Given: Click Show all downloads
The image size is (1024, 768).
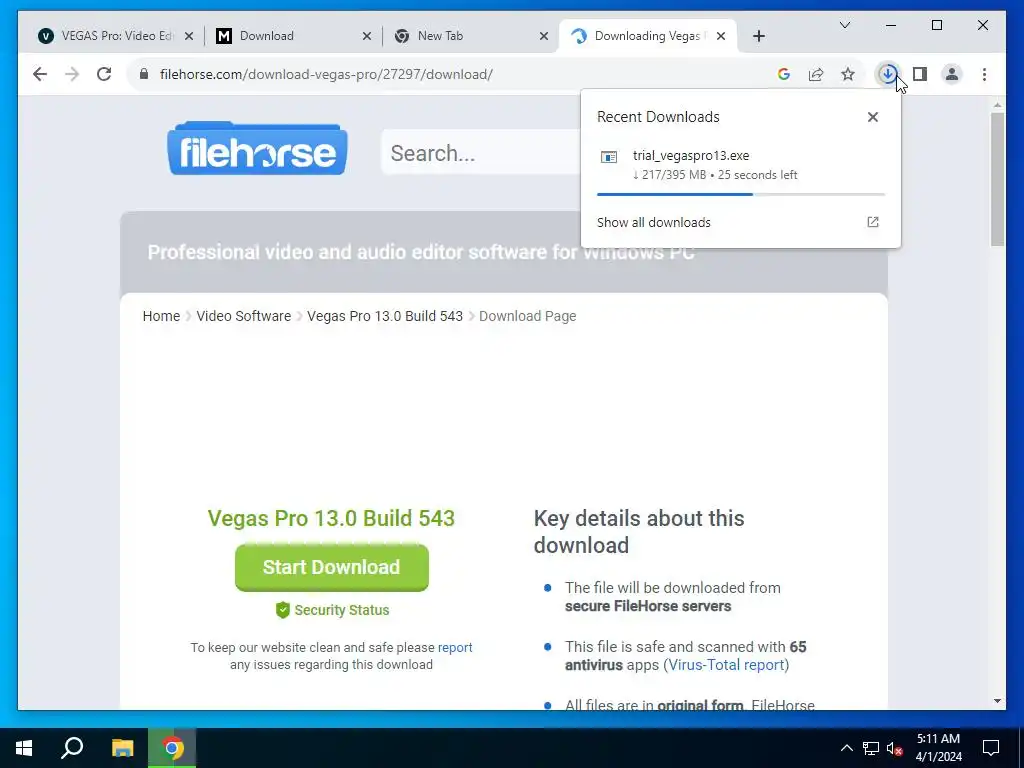Looking at the screenshot, I should pos(653,223).
